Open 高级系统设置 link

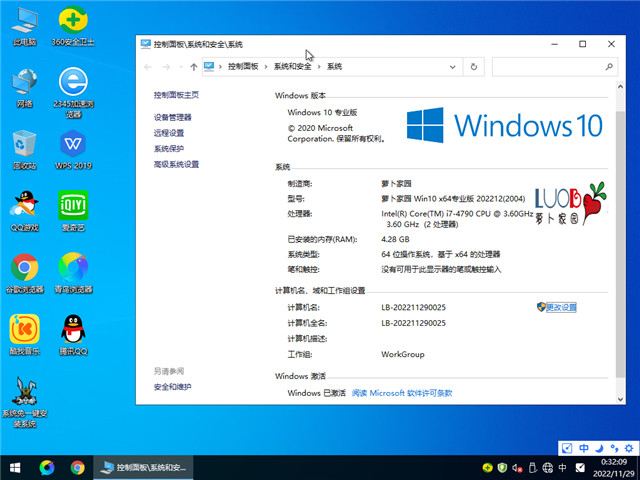coord(176,164)
